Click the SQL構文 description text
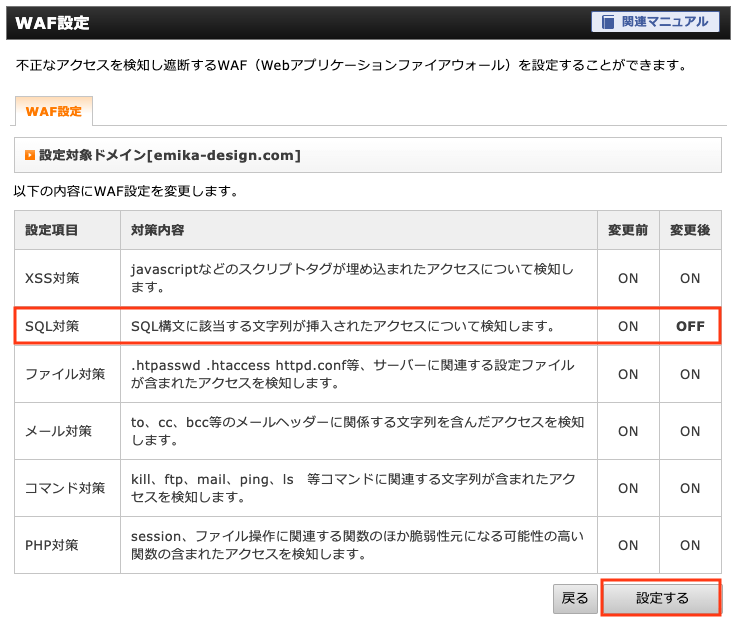This screenshot has height=623, width=739. [343, 326]
